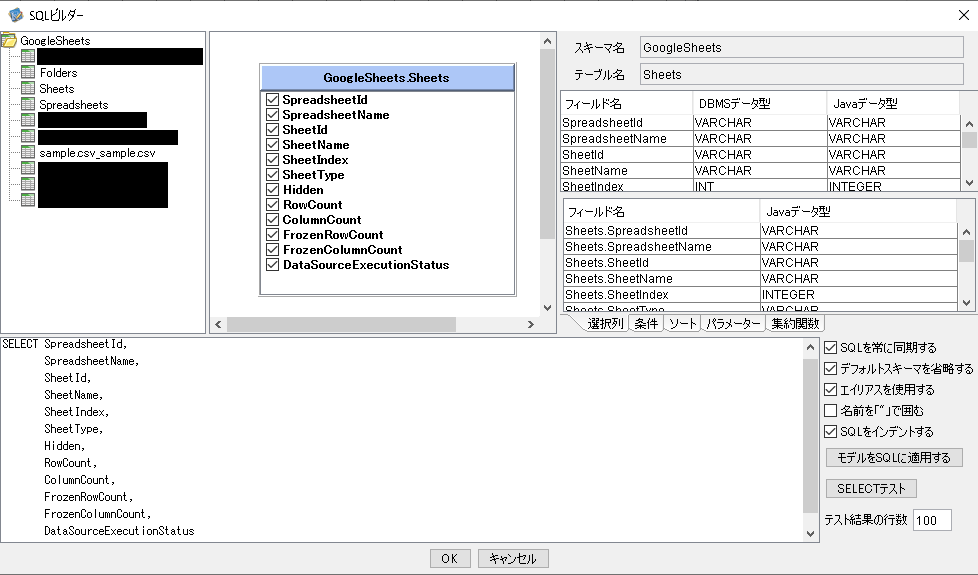The height and width of the screenshot is (575, 978).
Task: Toggle the Hidden column checkbox
Action: click(x=272, y=190)
